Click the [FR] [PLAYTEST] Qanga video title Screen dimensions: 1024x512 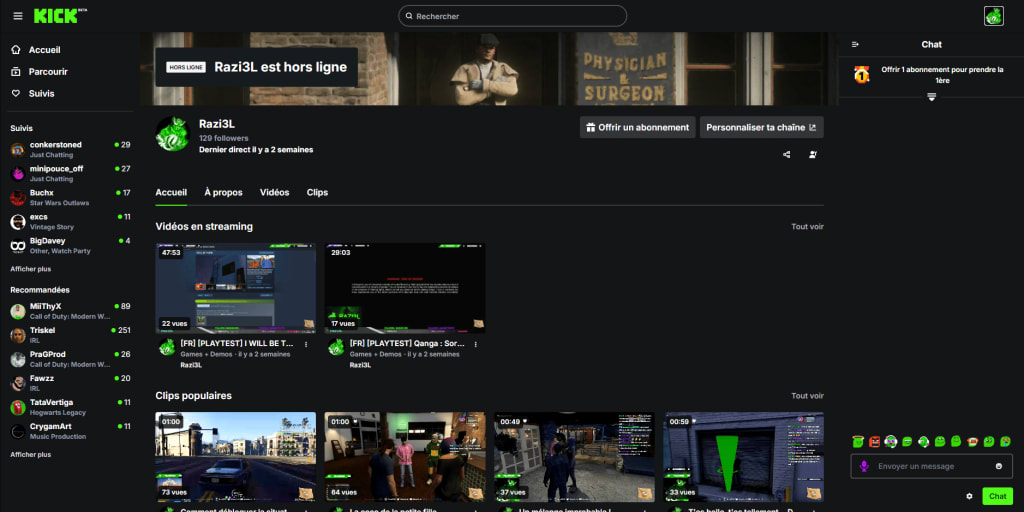click(x=407, y=343)
